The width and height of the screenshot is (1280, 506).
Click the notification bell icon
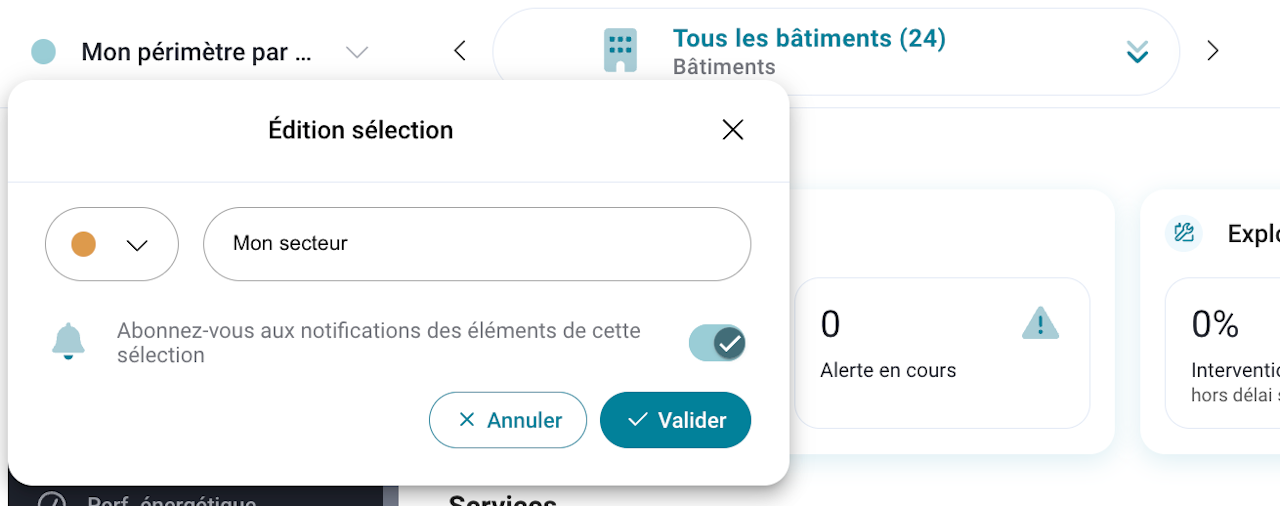(68, 342)
